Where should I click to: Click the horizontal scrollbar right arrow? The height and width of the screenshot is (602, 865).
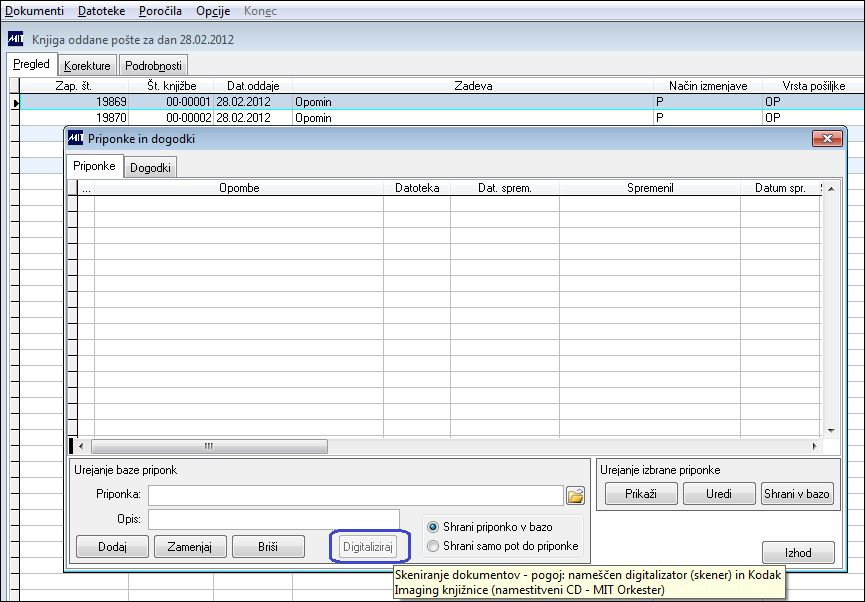click(815, 446)
